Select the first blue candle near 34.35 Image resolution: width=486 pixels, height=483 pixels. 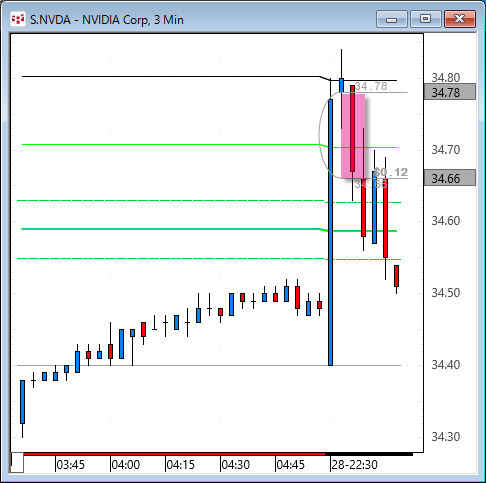tap(22, 402)
